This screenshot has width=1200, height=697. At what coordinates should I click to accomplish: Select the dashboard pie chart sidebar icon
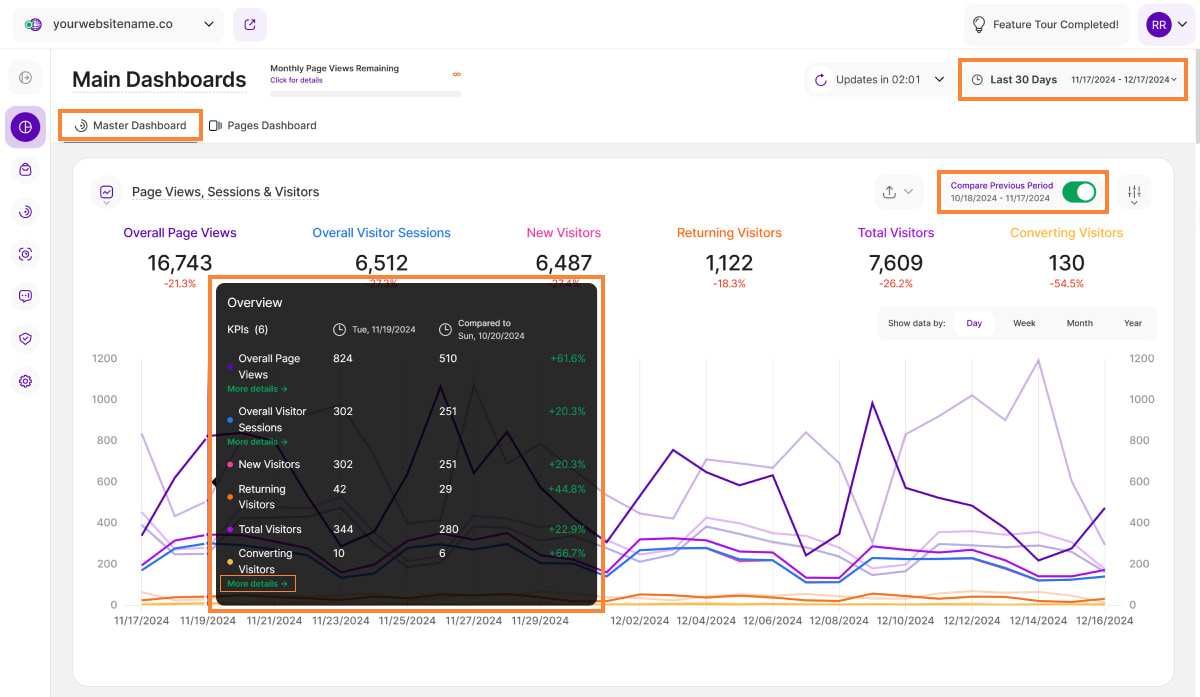(25, 127)
